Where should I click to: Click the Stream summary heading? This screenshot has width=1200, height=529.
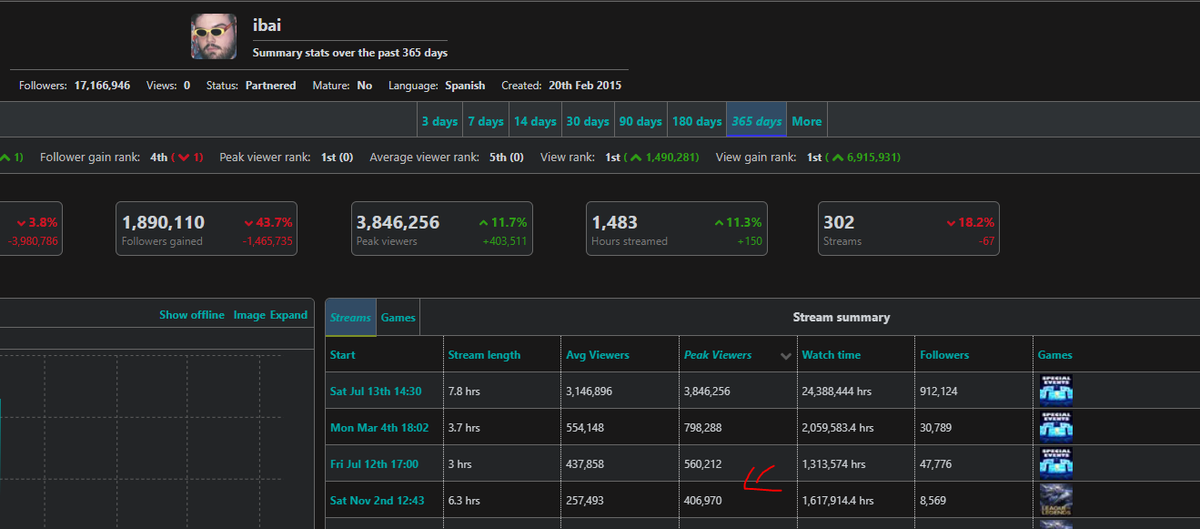click(x=841, y=317)
